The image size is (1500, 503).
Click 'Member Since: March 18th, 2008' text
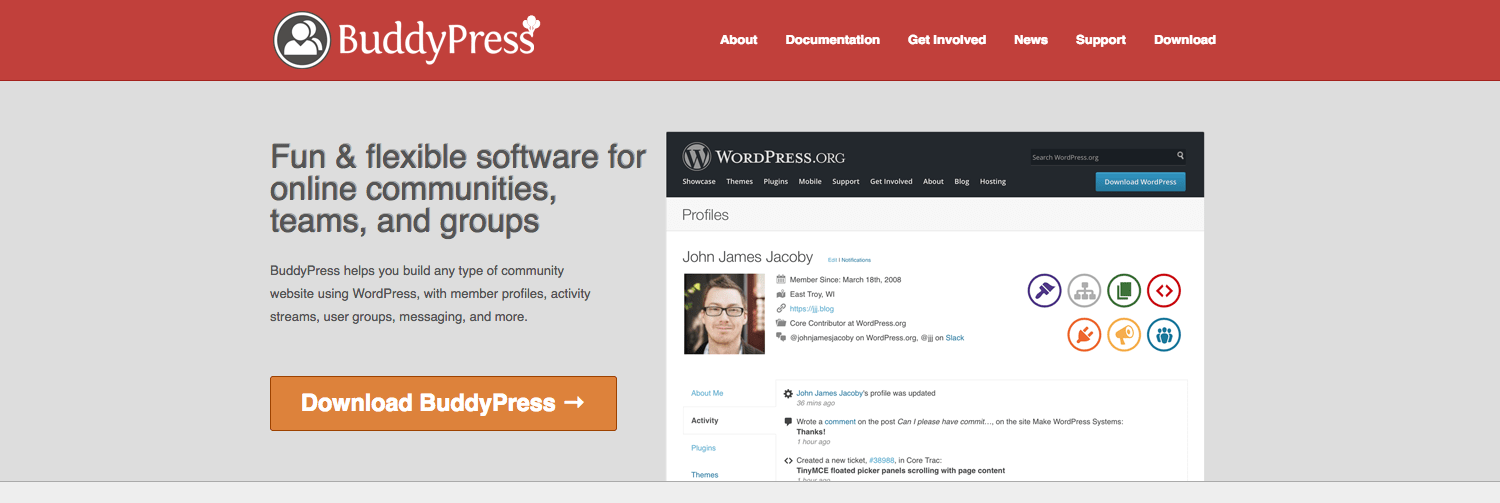click(846, 280)
